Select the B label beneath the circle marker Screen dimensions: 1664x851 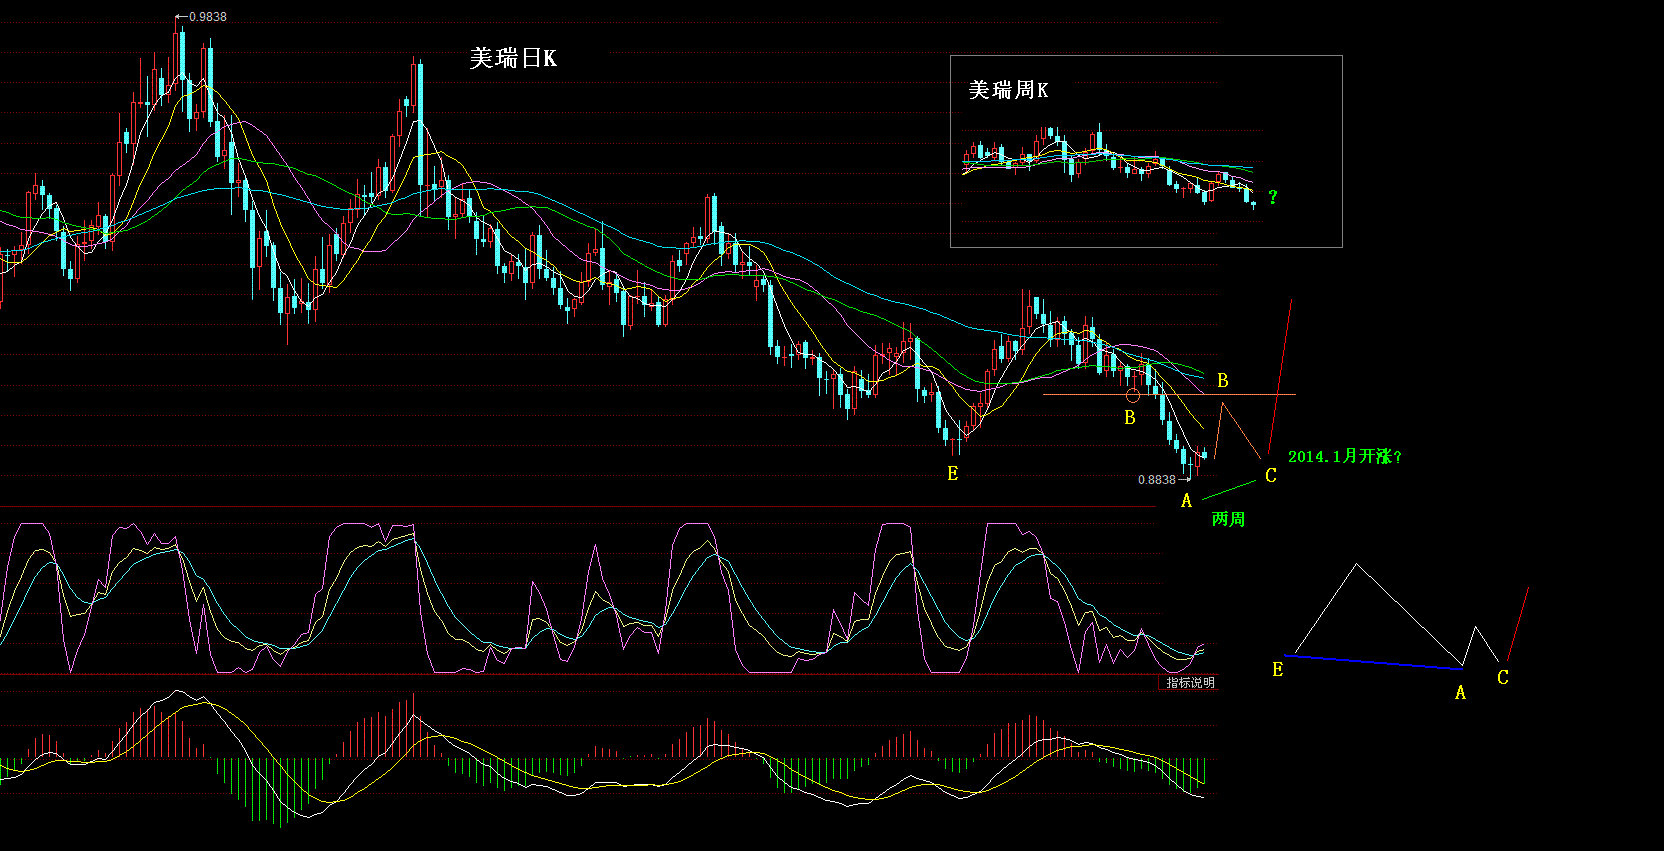(x=1130, y=418)
